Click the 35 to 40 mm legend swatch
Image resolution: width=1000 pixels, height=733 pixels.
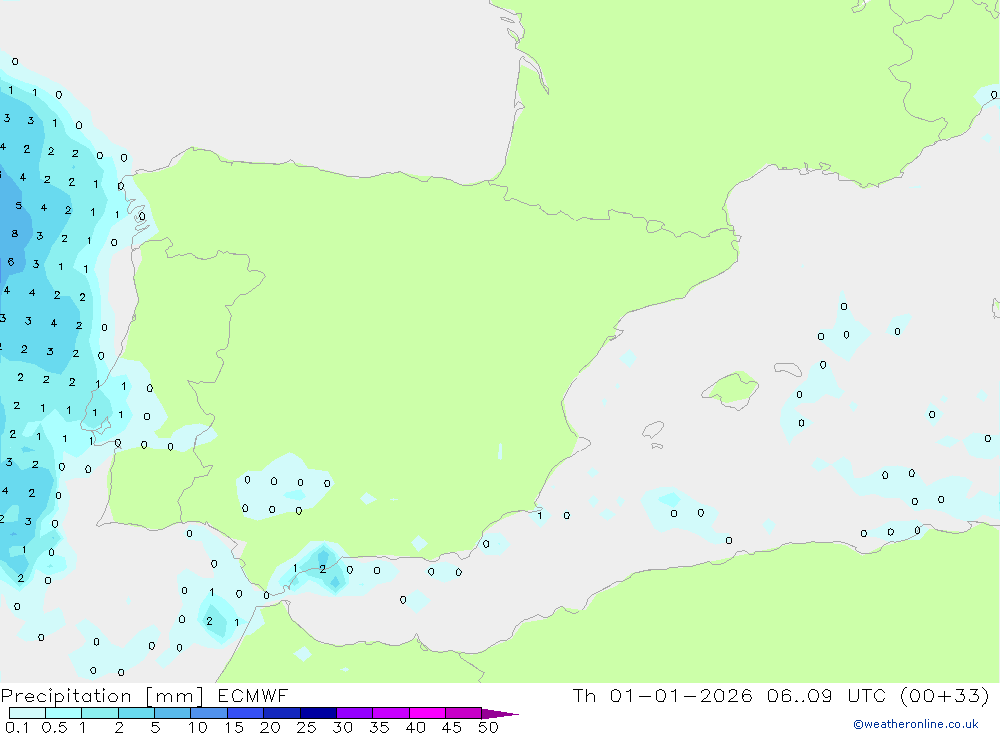pos(391,713)
